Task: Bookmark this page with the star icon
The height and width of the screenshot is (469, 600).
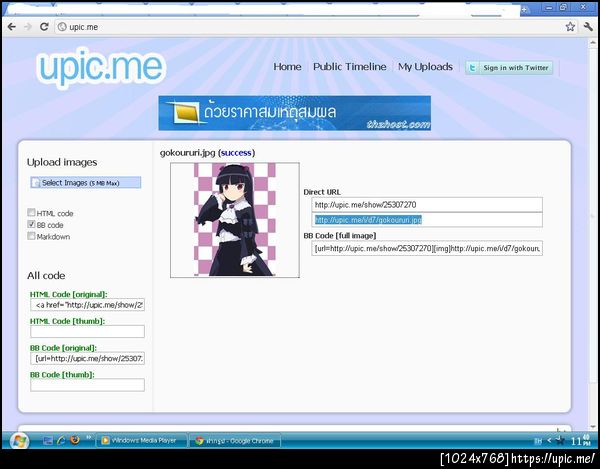Action: (x=570, y=26)
